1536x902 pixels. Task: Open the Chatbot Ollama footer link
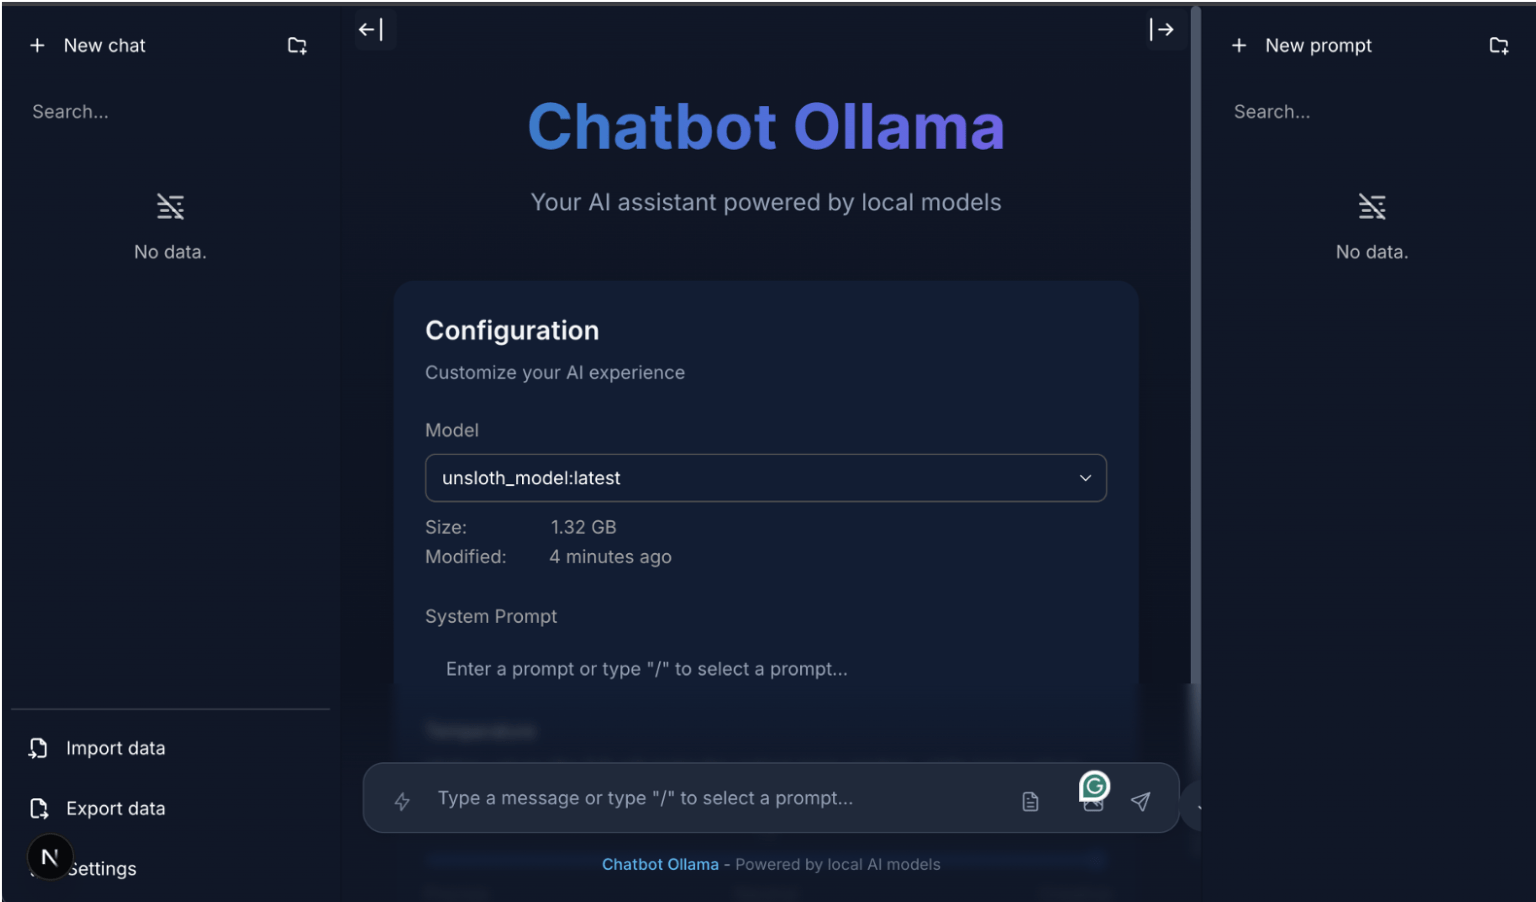point(660,864)
